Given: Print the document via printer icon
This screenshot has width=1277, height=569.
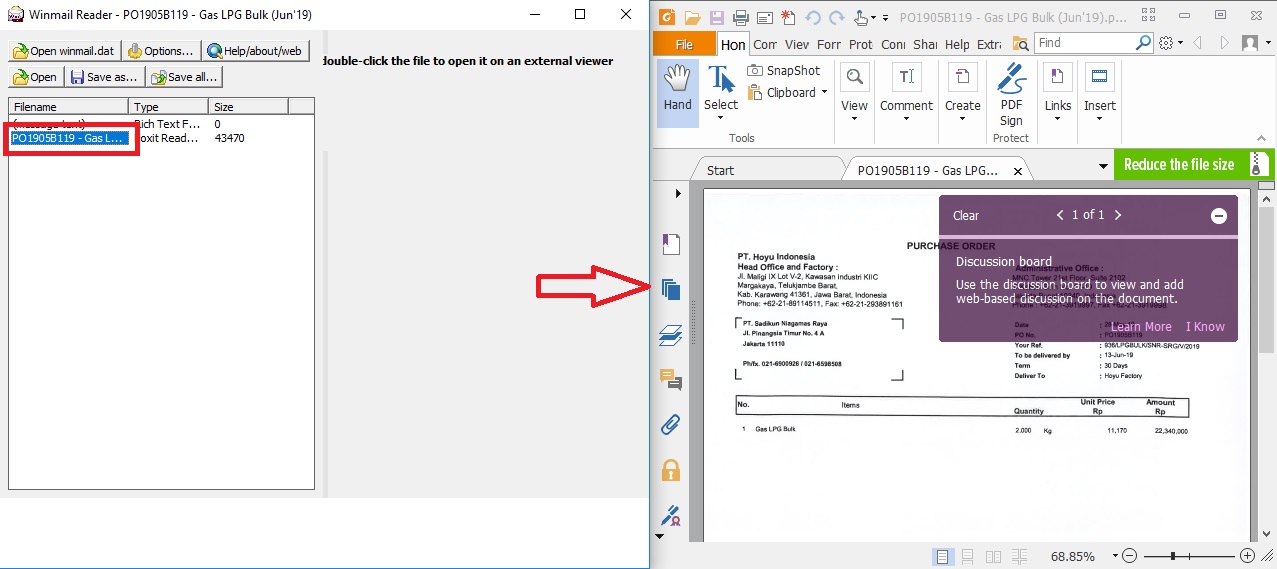Looking at the screenshot, I should point(740,17).
